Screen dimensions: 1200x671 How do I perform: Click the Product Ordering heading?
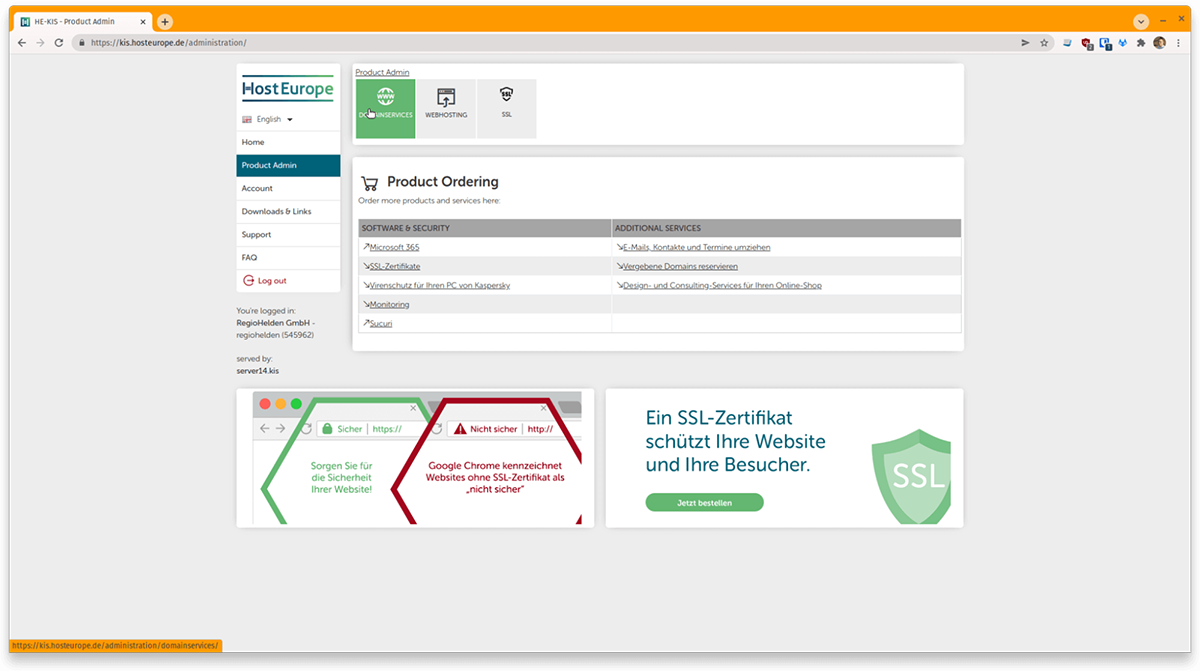pos(442,182)
